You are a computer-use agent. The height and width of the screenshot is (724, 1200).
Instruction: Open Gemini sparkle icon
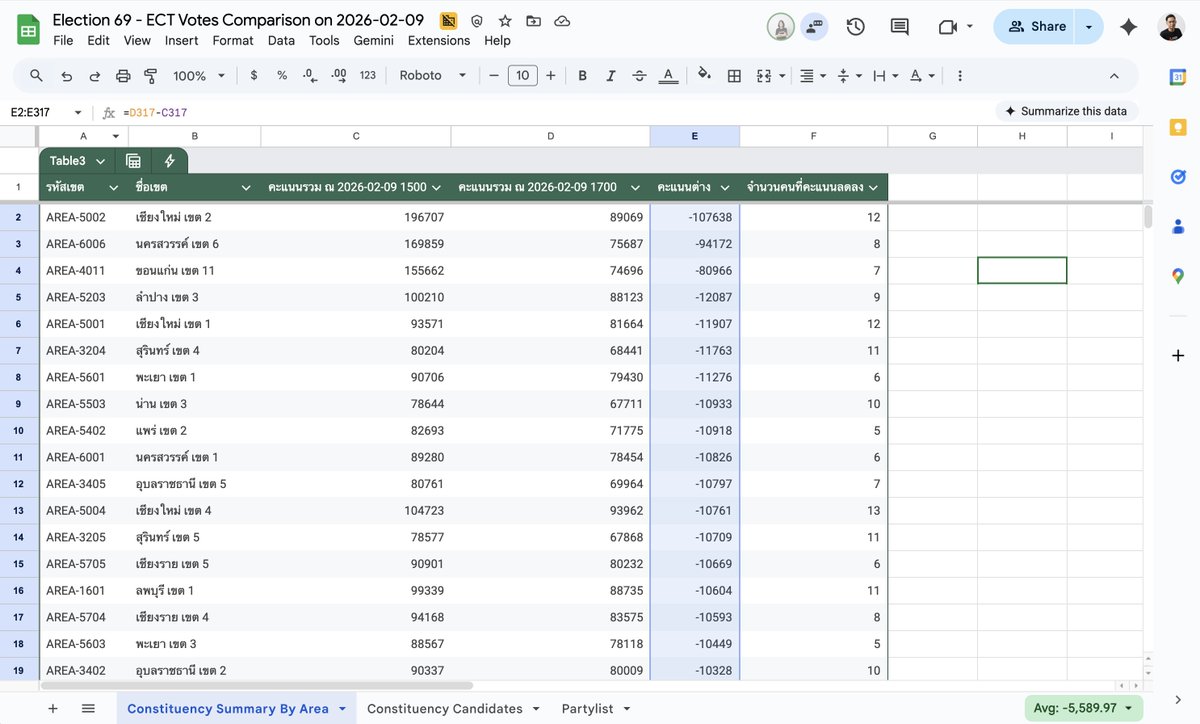coord(1129,27)
